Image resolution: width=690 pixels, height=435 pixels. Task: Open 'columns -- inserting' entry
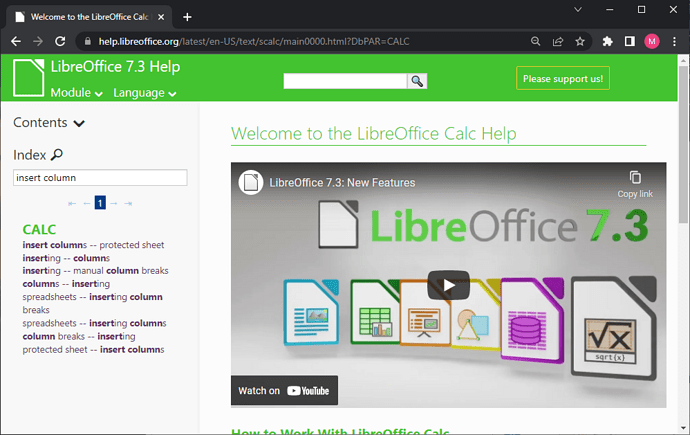coord(66,284)
